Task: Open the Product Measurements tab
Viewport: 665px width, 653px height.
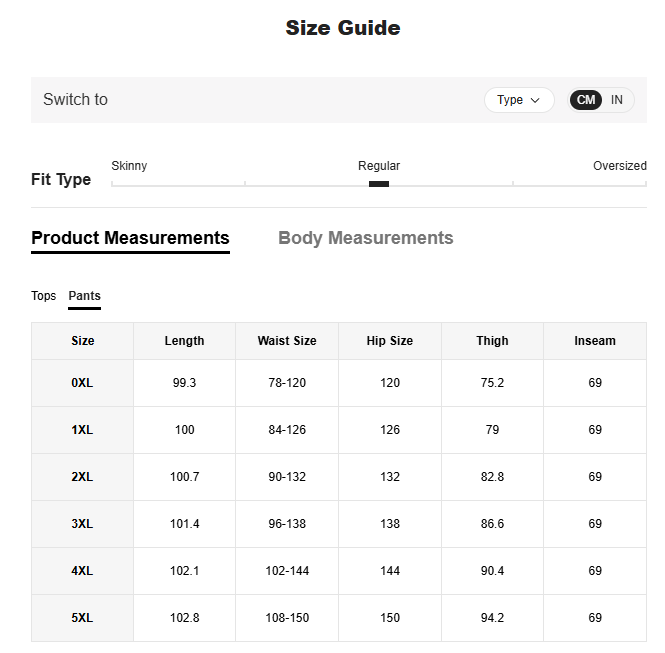Action: 130,238
